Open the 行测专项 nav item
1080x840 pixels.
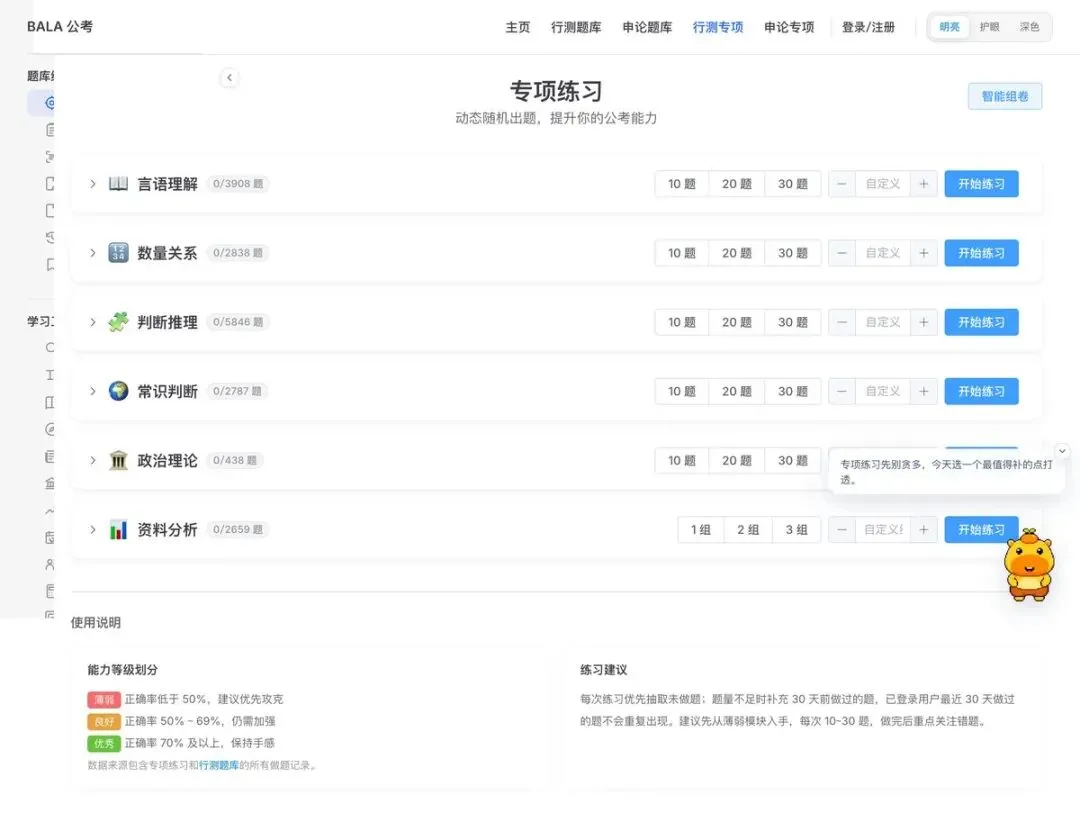718,27
